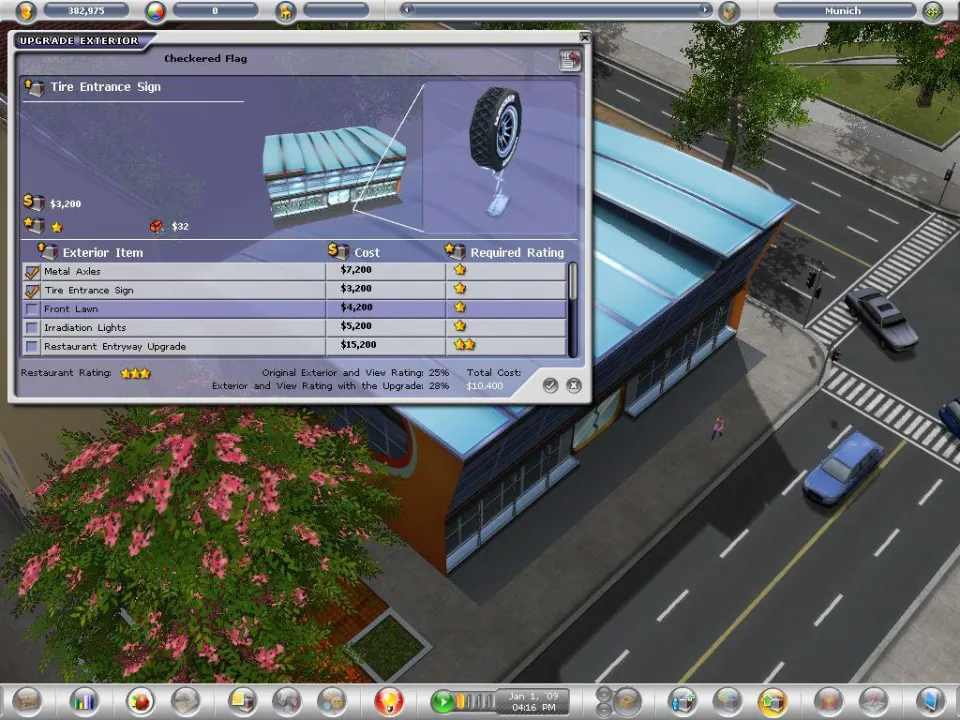Click the pie chart icon in top bar
Image resolution: width=960 pixels, height=720 pixels.
155,12
